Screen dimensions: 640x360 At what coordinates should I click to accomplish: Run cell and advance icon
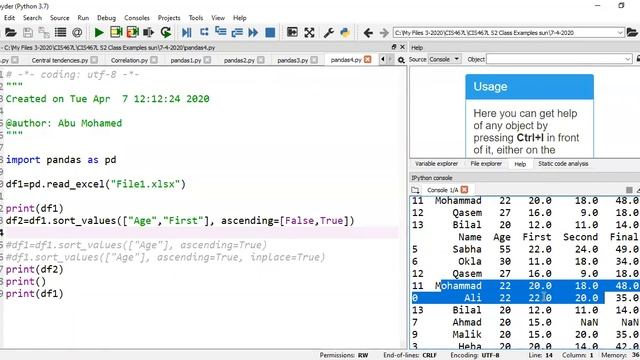[x=133, y=32]
